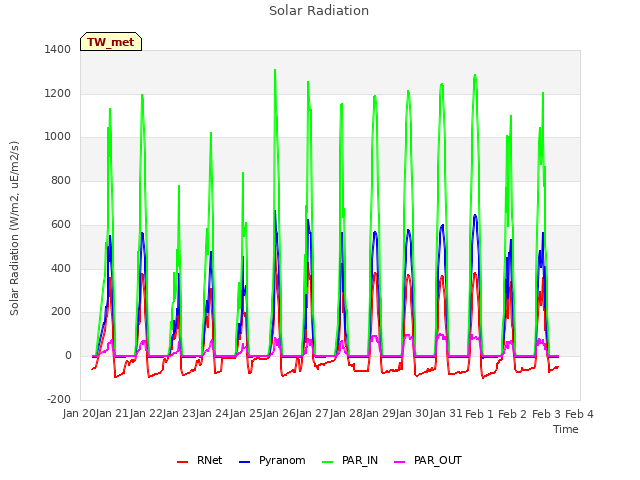Click the Jan 24 x-axis label
The height and width of the screenshot is (480, 640).
click(213, 414)
